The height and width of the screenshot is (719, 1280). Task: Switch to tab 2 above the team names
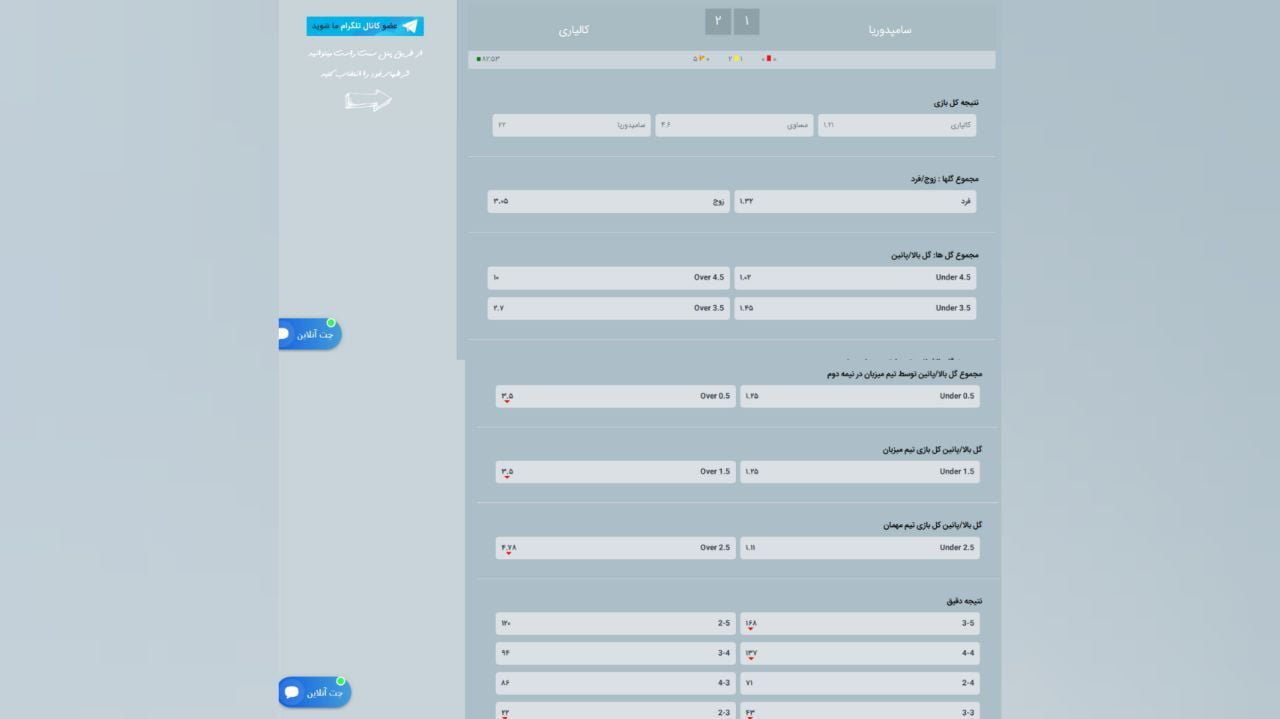point(717,20)
